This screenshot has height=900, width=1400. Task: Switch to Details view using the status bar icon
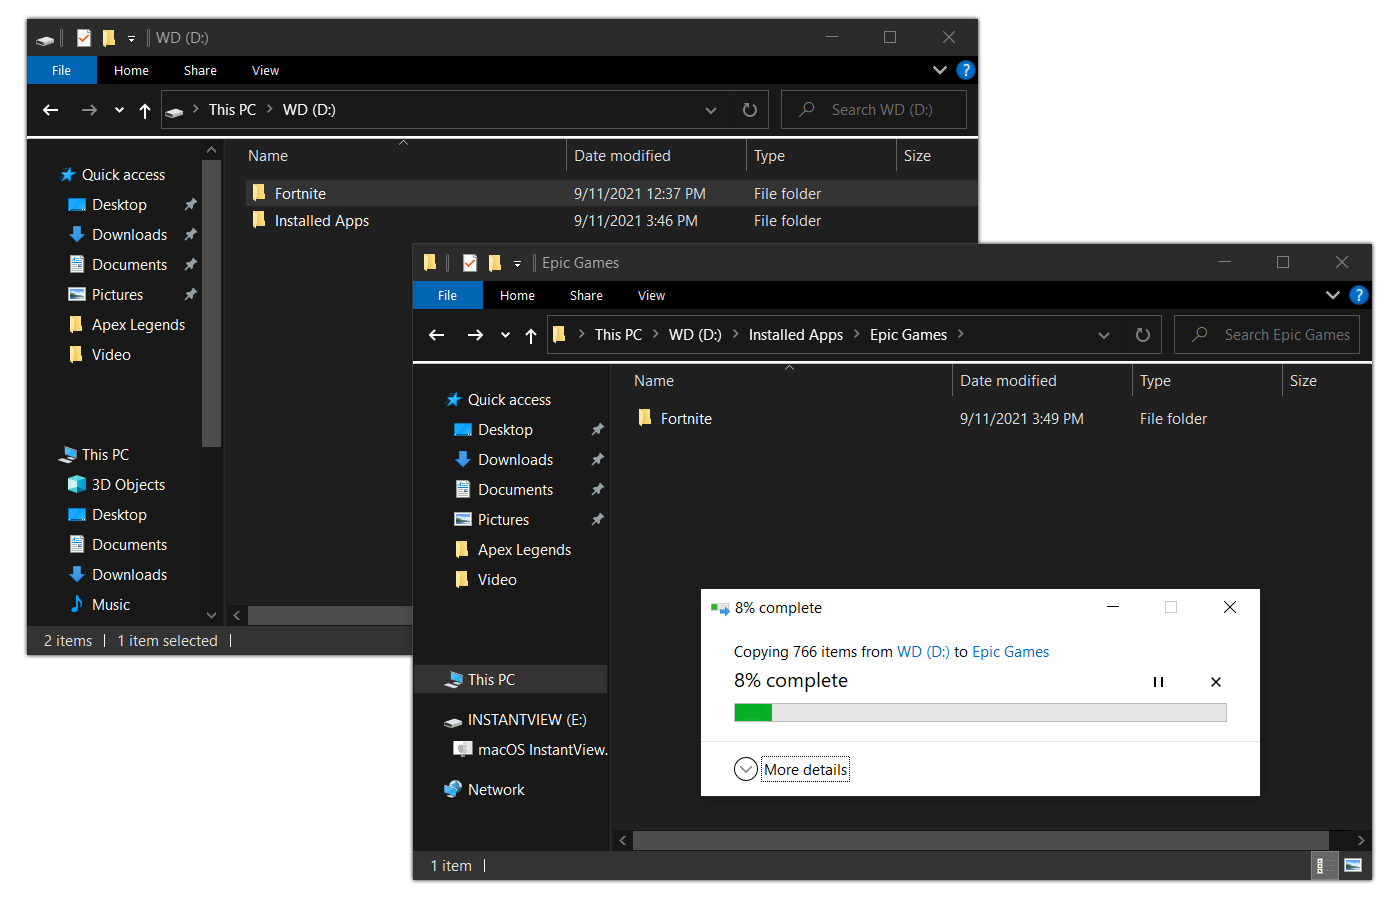(x=1325, y=865)
